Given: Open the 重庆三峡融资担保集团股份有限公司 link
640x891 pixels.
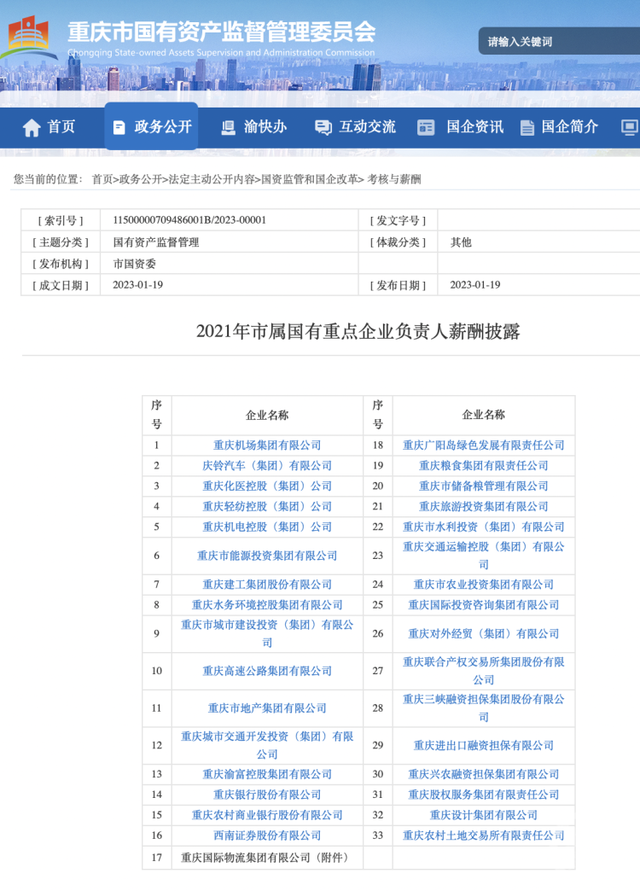Looking at the screenshot, I should point(484,709).
